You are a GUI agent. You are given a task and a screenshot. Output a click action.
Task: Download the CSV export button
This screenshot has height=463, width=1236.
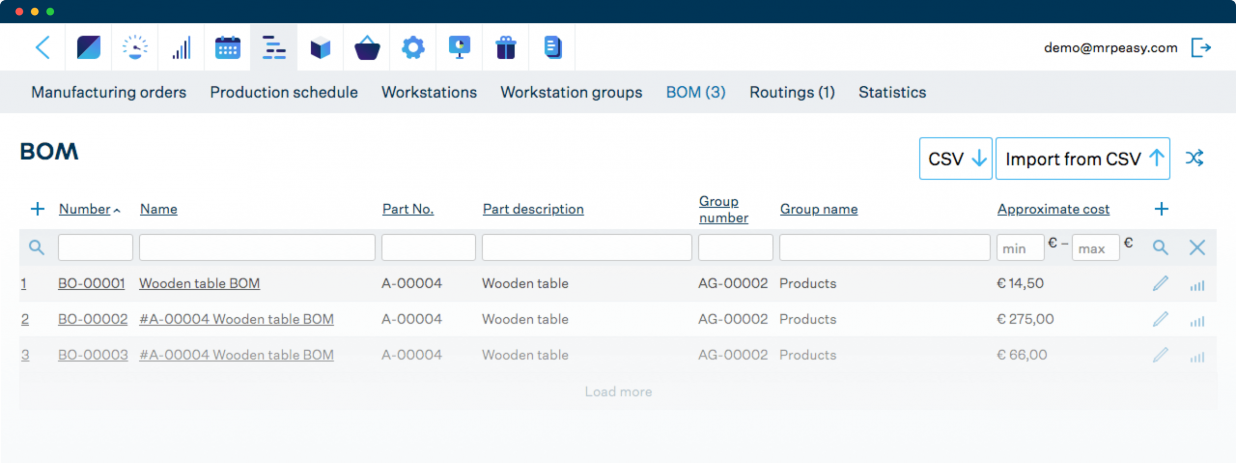pos(956,159)
